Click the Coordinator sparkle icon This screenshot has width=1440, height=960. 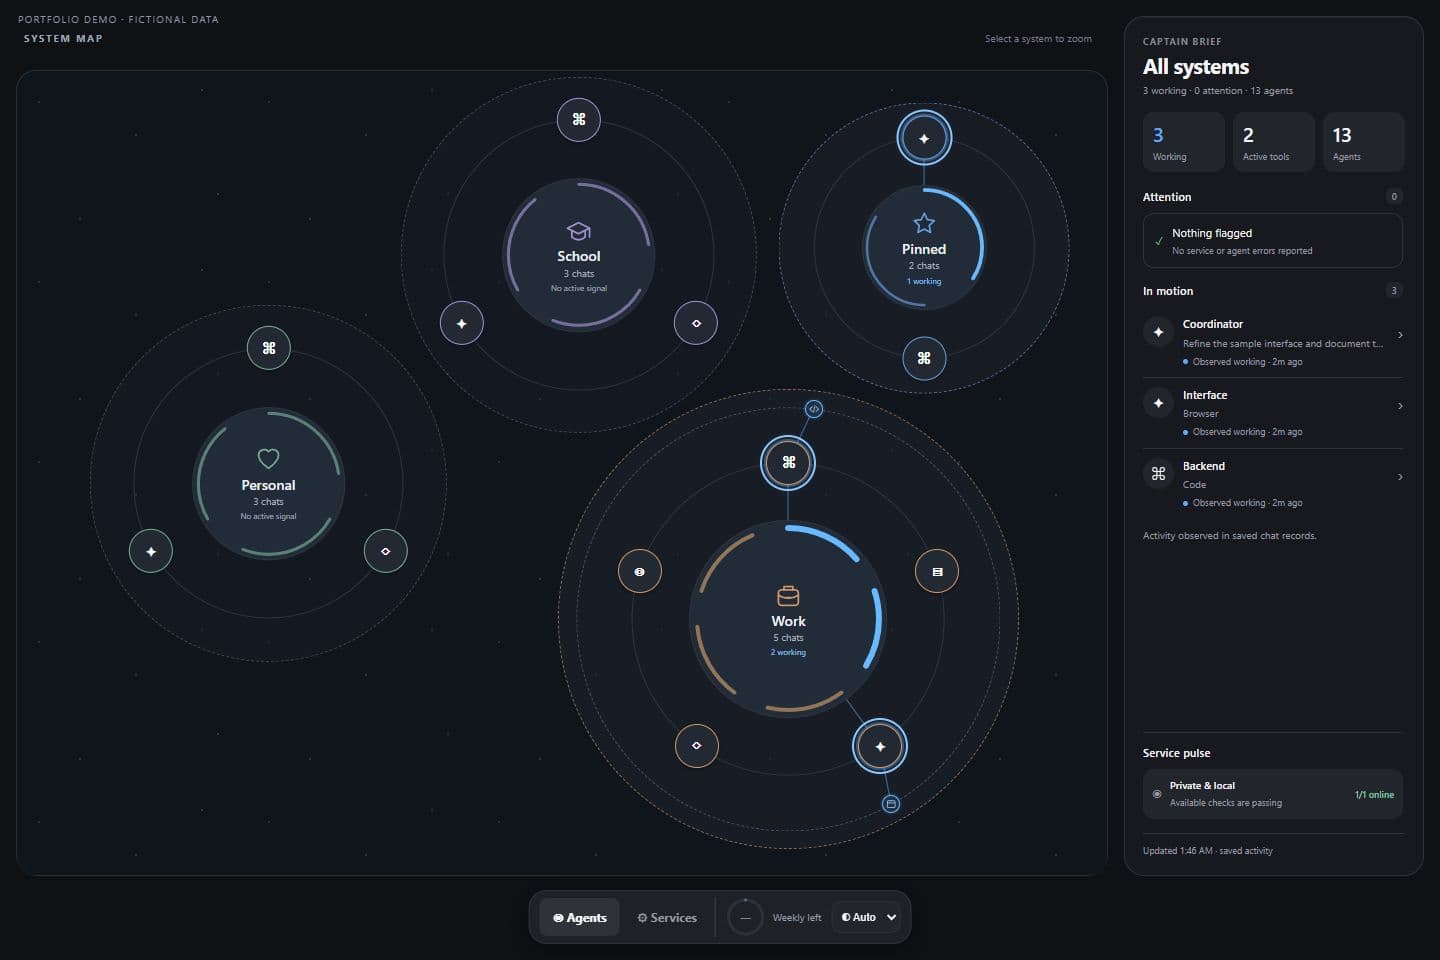[x=1158, y=332]
